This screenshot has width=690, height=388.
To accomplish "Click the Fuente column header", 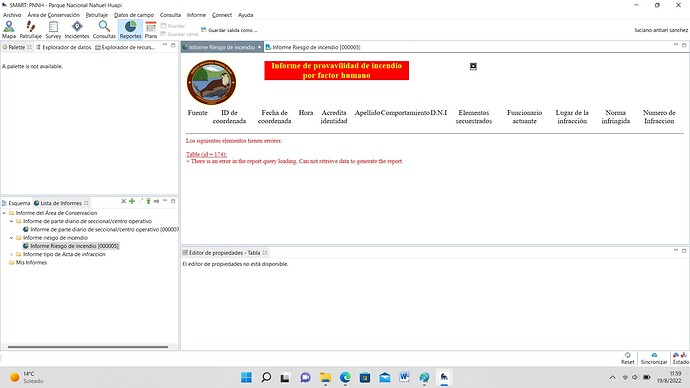I will tap(197, 113).
